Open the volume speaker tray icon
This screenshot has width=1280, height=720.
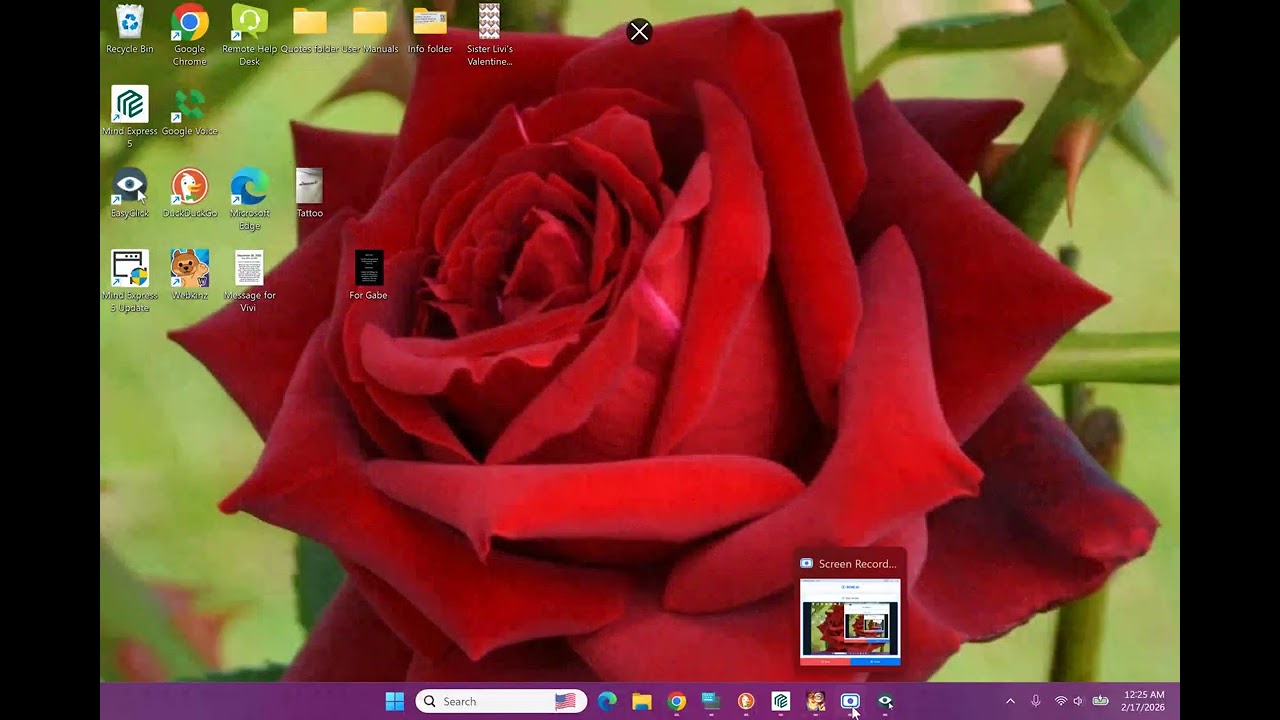(x=1078, y=701)
